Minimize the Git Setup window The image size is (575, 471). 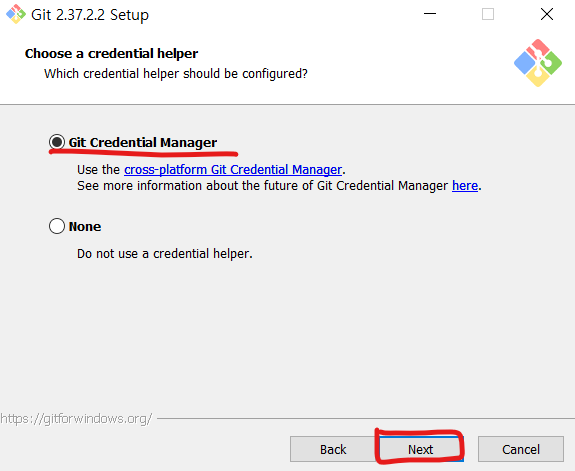pyautogui.click(x=430, y=14)
